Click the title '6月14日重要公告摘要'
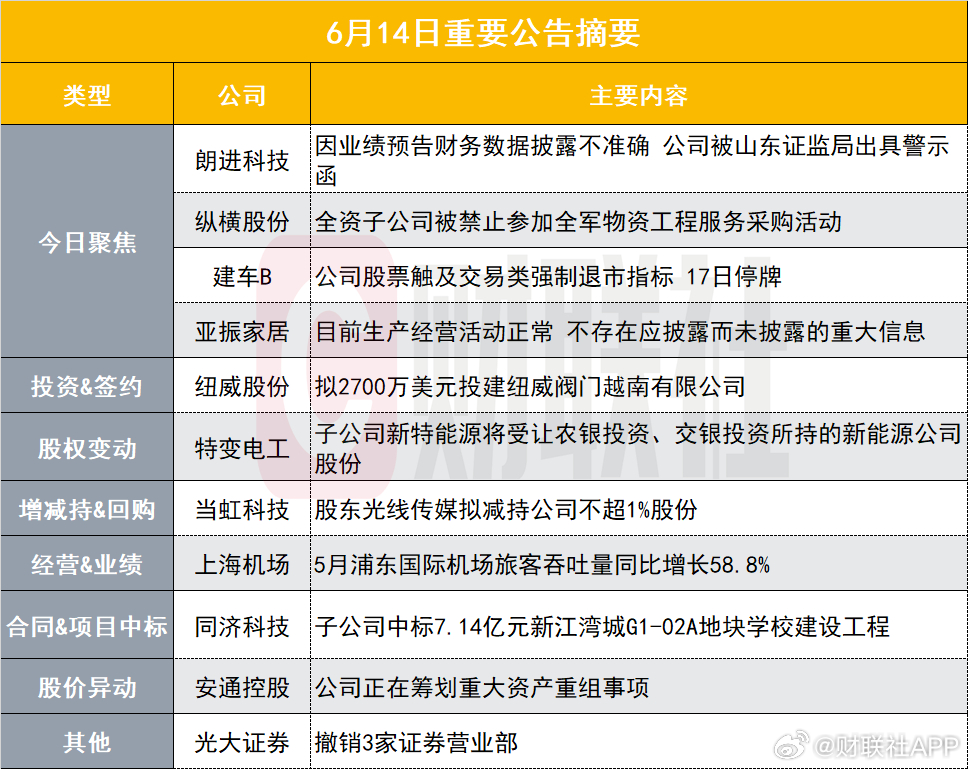968x769 pixels. pos(483,32)
